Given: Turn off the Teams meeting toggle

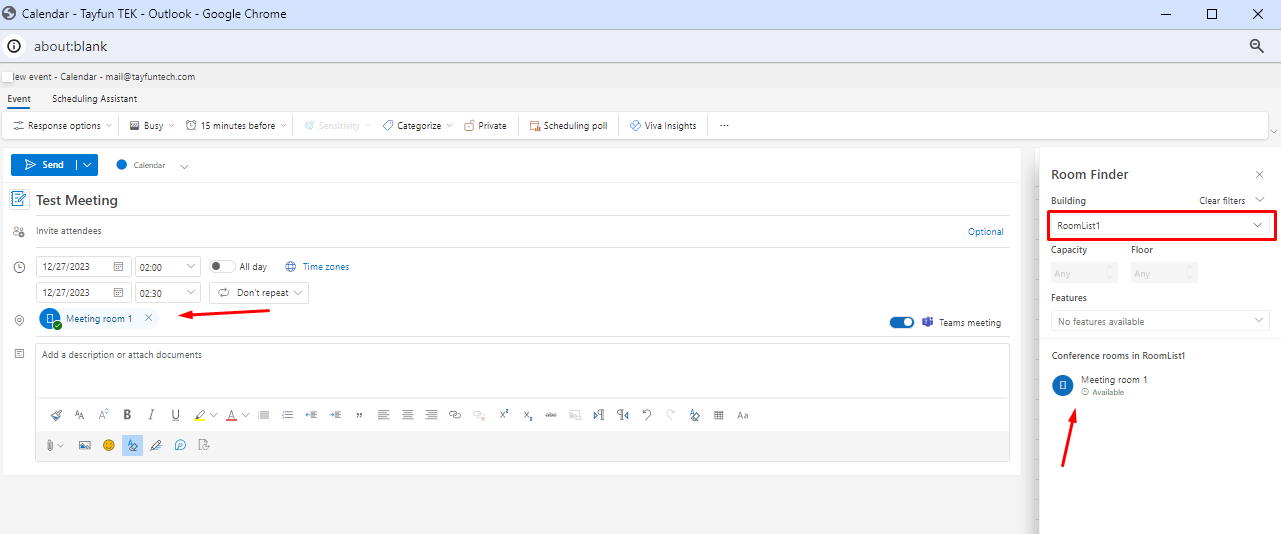Looking at the screenshot, I should (x=902, y=322).
